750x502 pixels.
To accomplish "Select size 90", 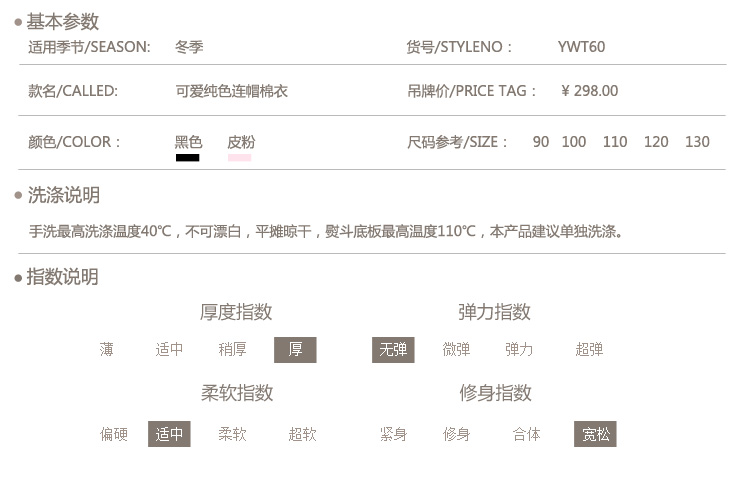I will pyautogui.click(x=541, y=142).
